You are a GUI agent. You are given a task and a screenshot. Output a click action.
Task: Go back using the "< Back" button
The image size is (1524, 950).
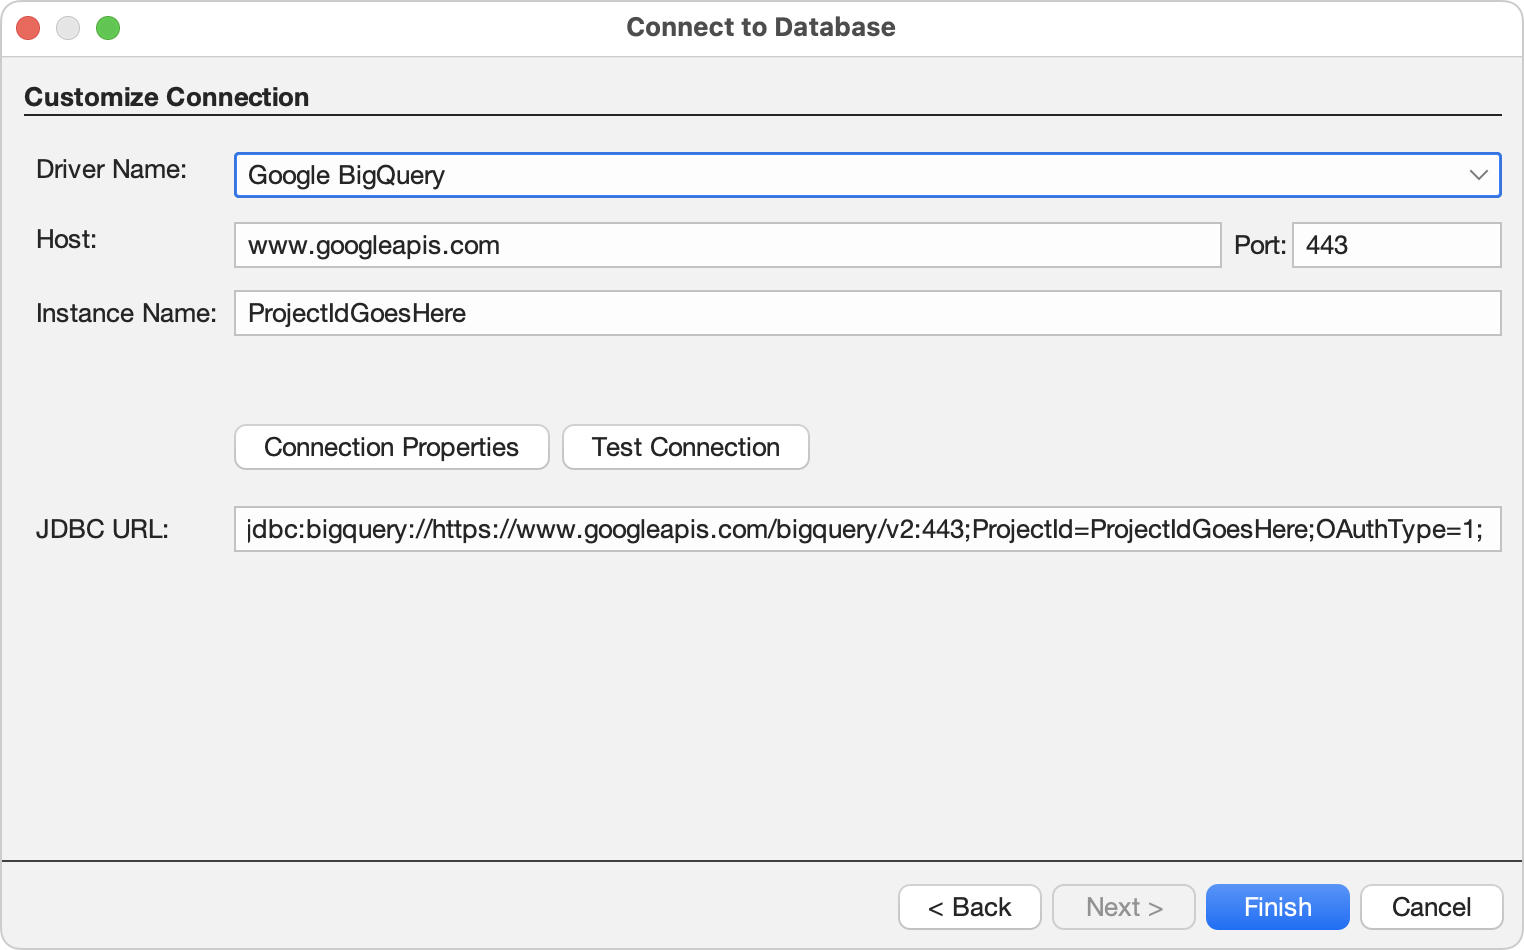click(x=969, y=907)
